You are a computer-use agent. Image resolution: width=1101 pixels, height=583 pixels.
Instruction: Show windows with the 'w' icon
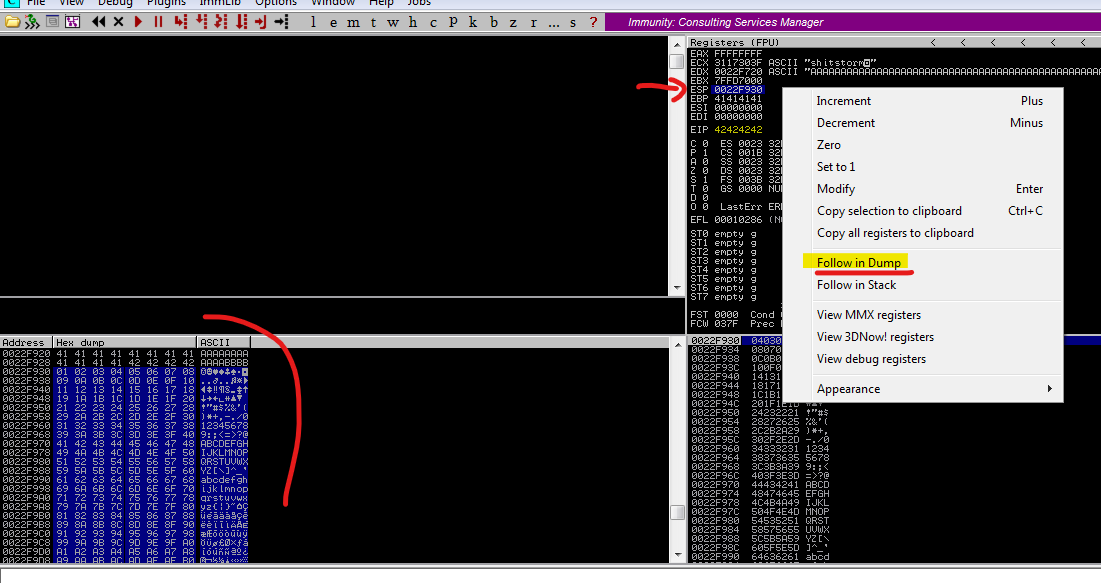click(393, 22)
